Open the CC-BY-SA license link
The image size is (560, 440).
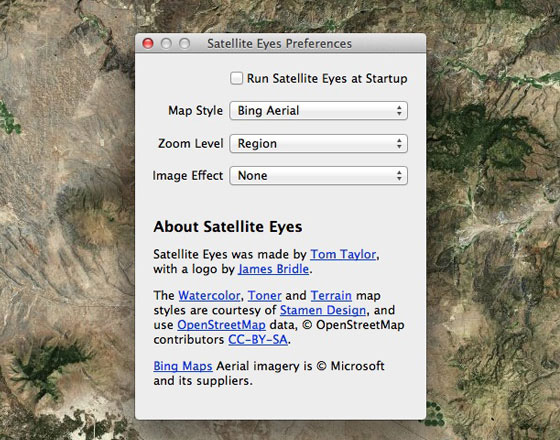[258, 339]
